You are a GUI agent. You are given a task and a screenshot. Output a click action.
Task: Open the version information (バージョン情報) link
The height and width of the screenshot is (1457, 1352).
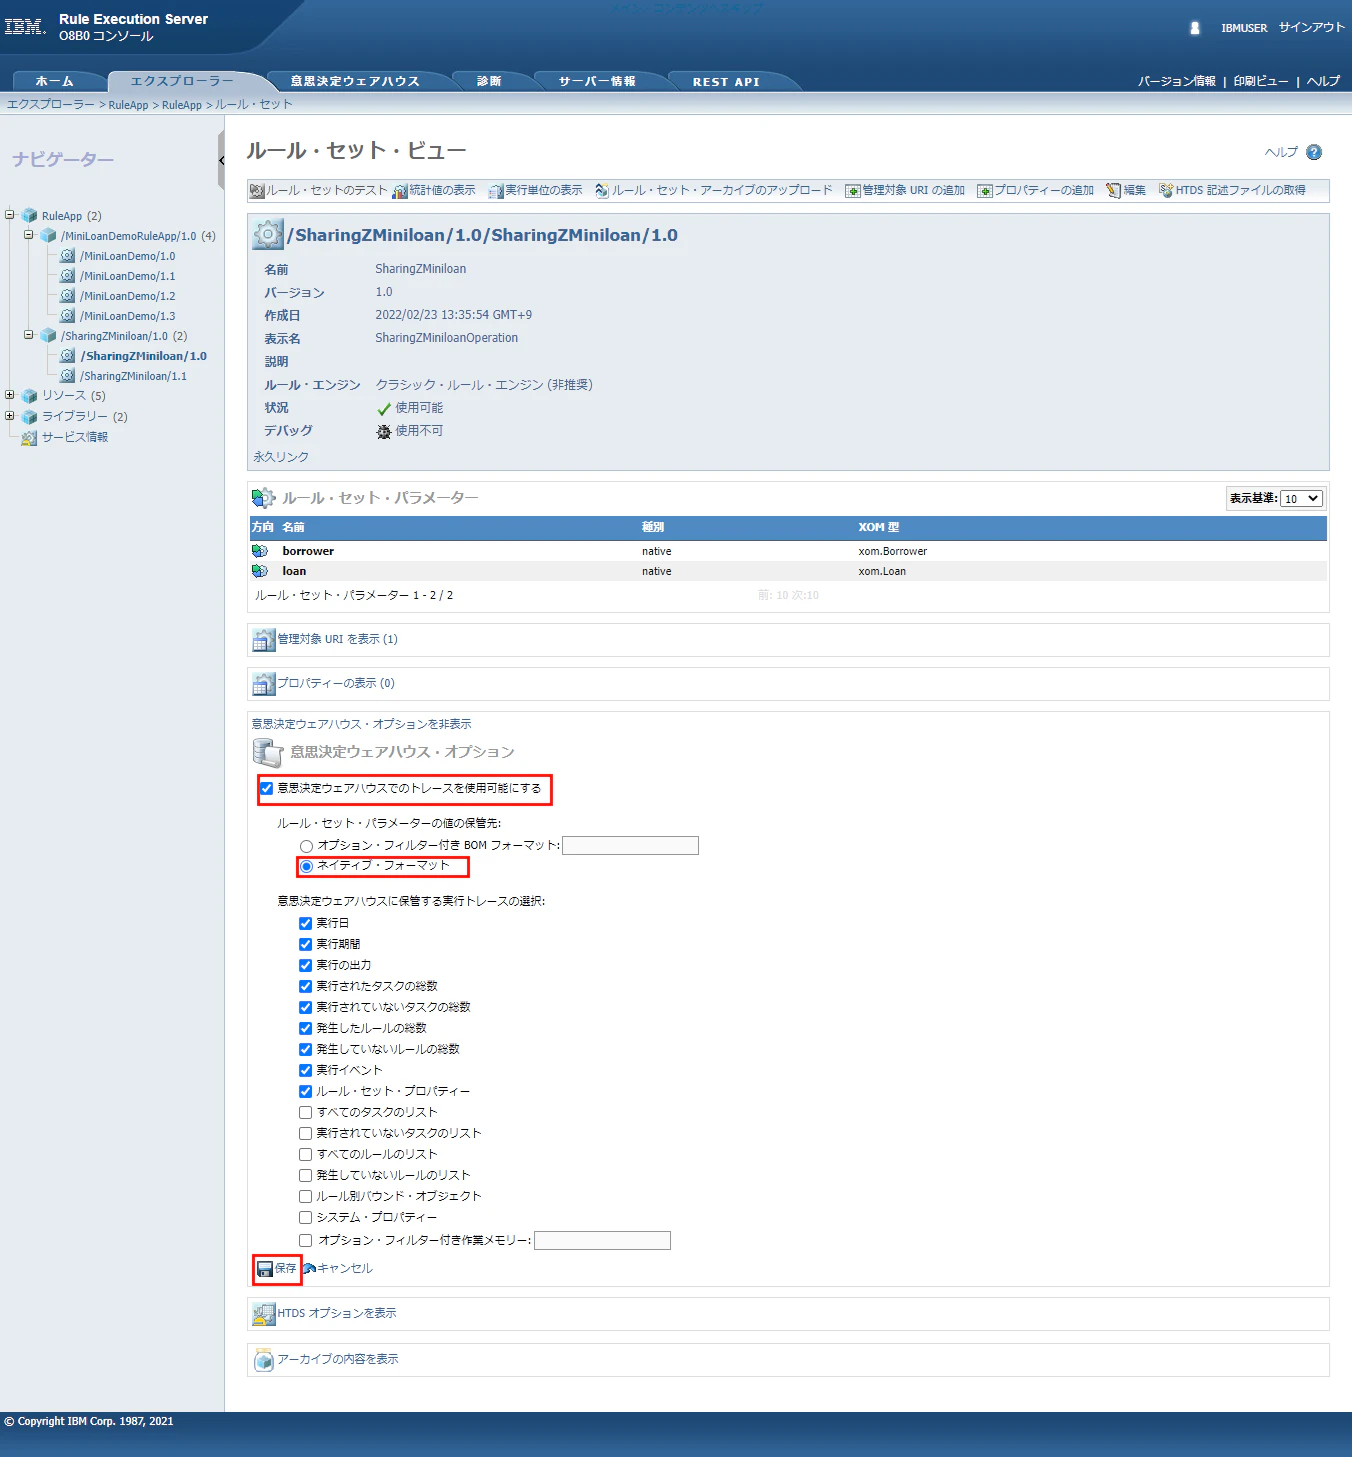[x=1177, y=81]
